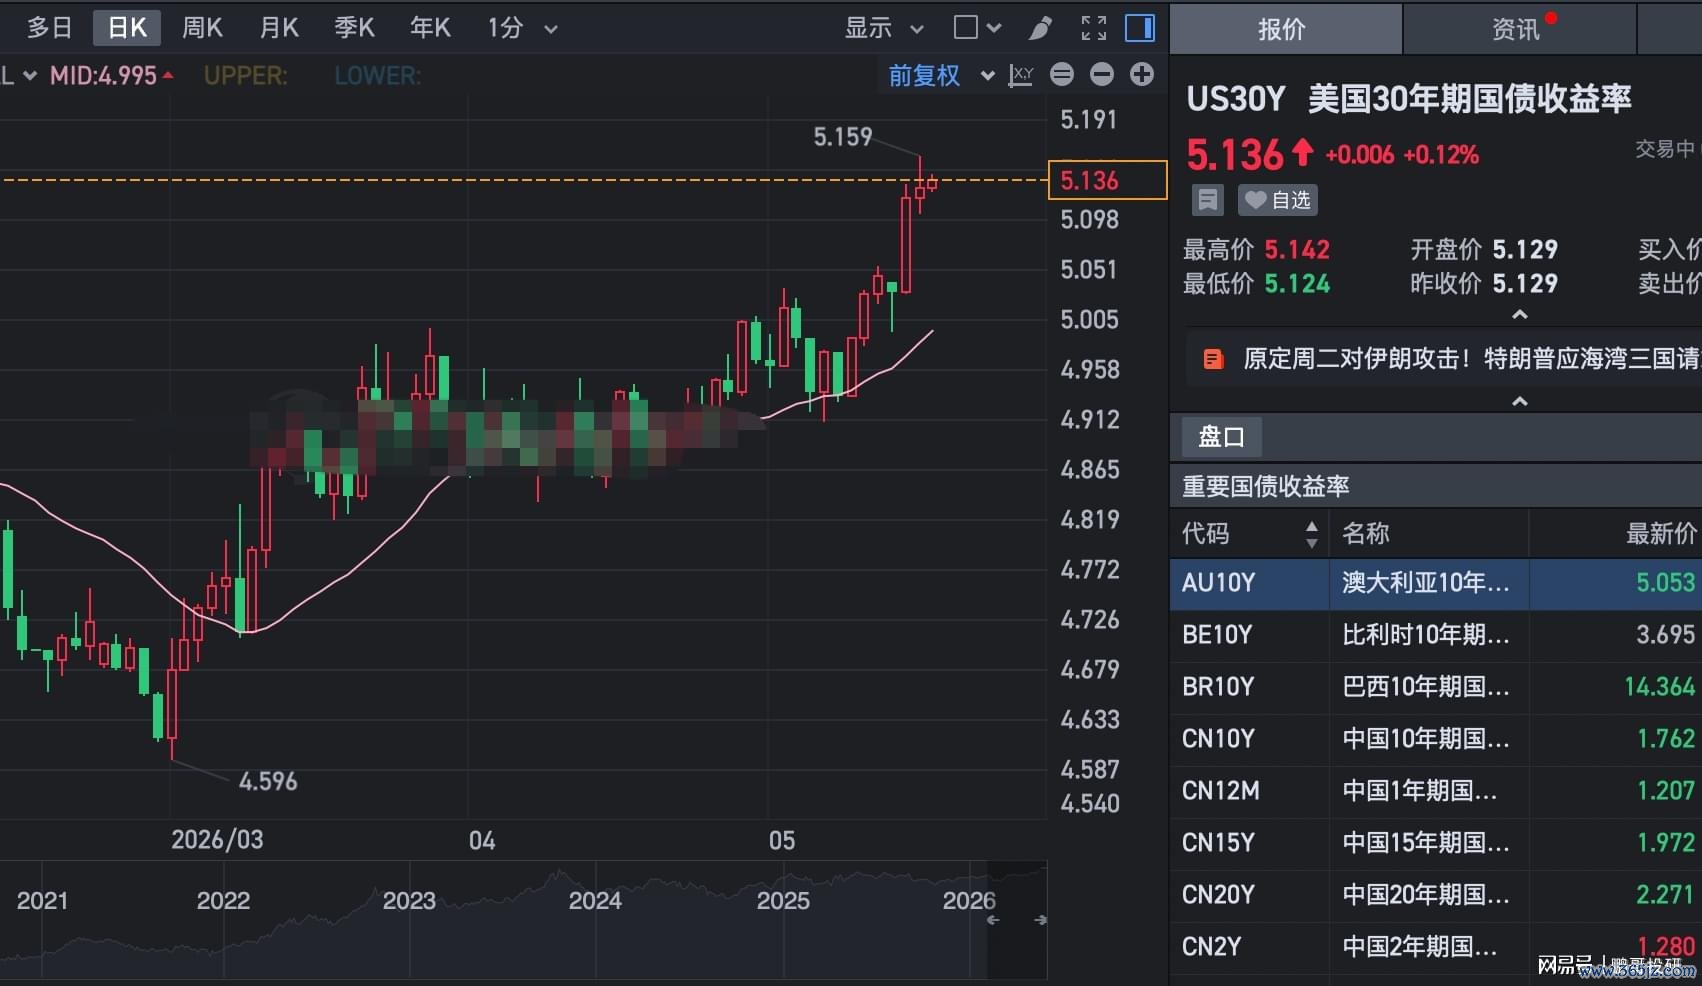The height and width of the screenshot is (986, 1702).
Task: Select the CN20Y row
Action: click(1436, 895)
